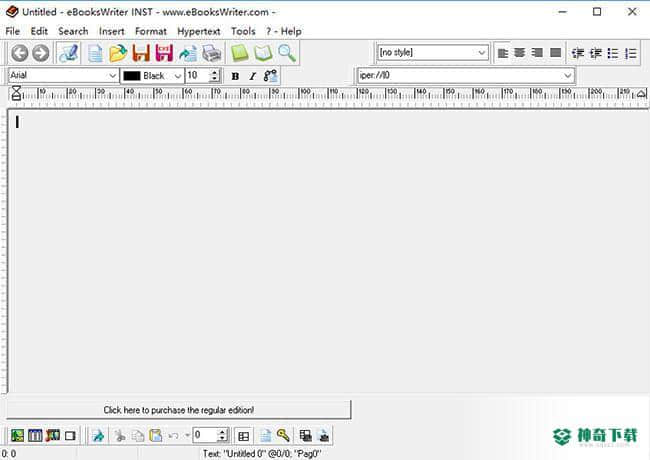
Task: Open a file using yellow folder icon
Action: tap(118, 53)
